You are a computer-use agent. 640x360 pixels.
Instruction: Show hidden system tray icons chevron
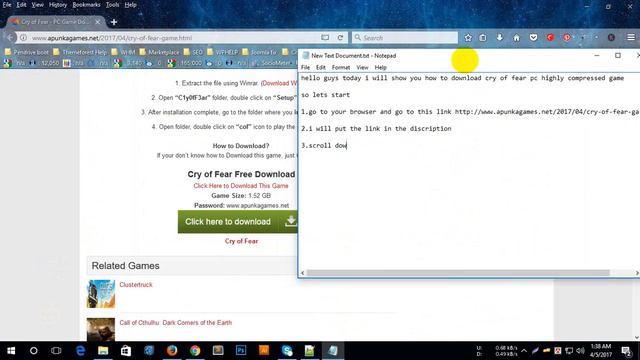(524, 351)
